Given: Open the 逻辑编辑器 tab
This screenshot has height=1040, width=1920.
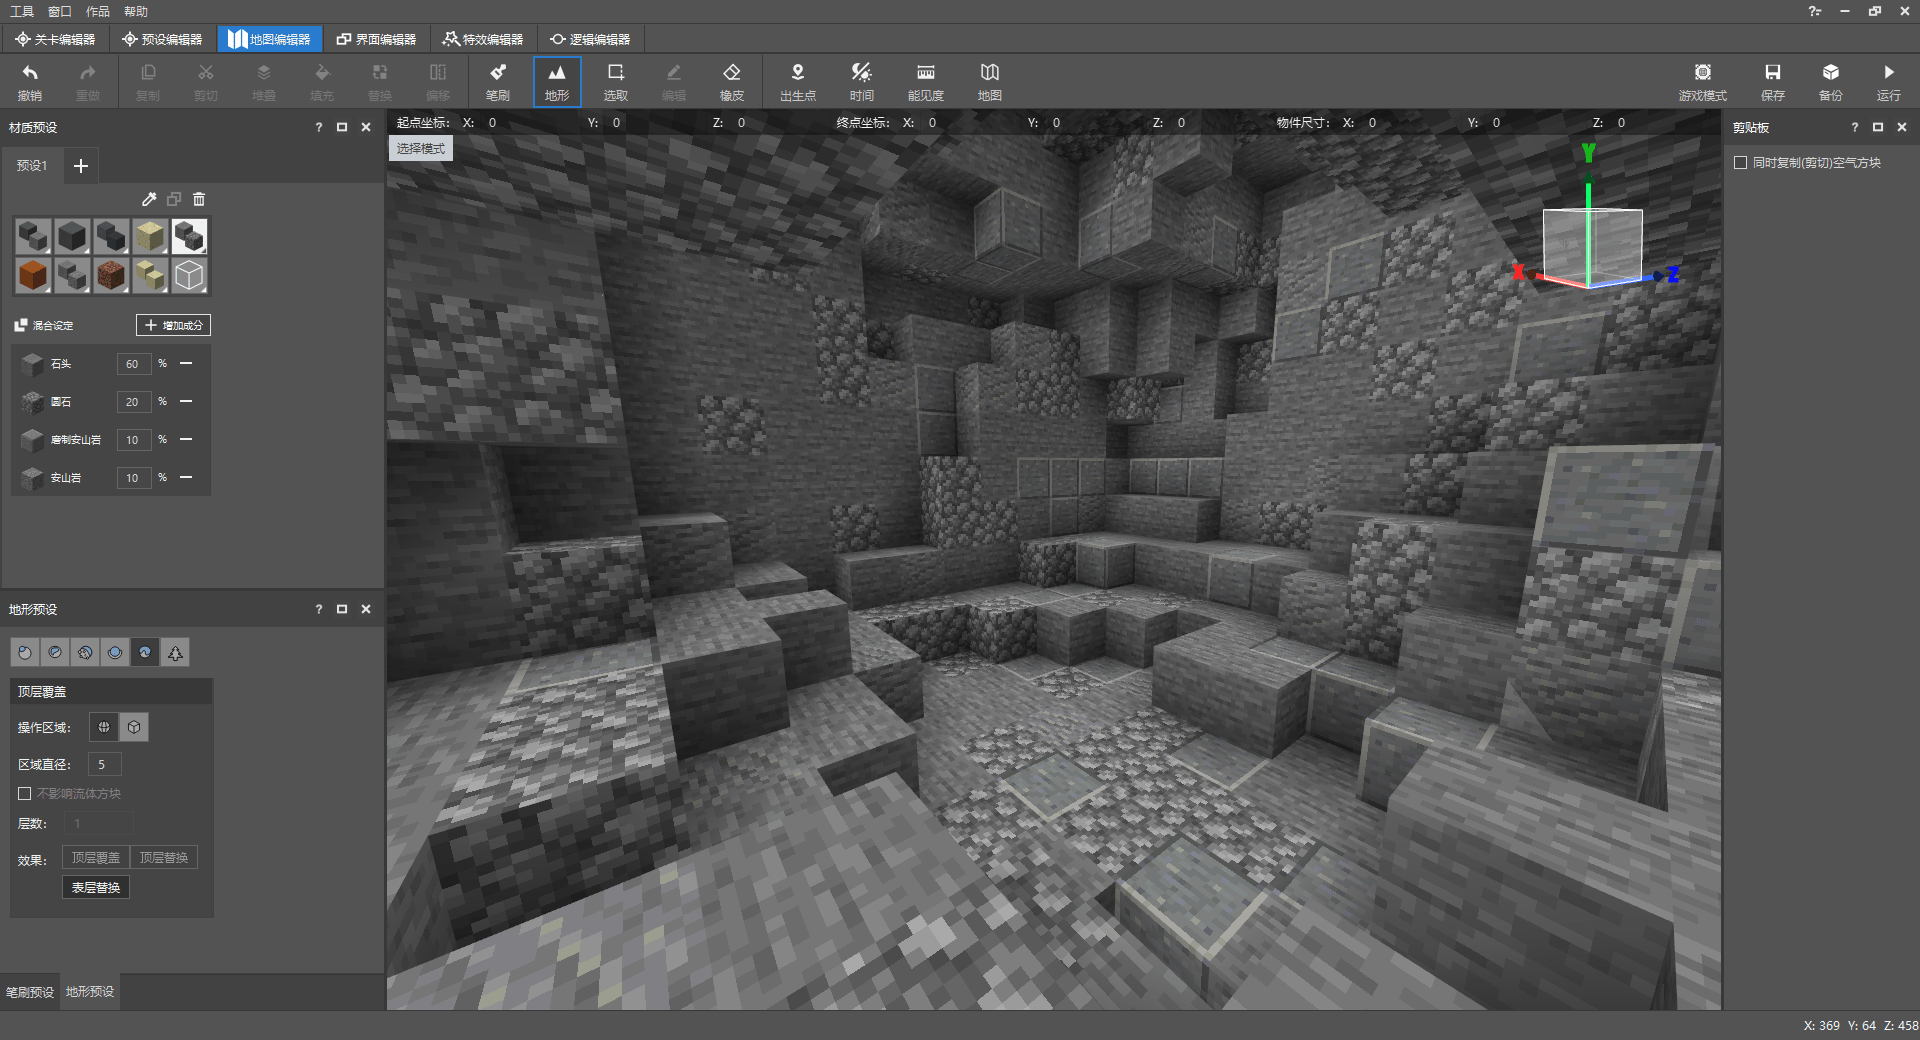Looking at the screenshot, I should tap(590, 39).
